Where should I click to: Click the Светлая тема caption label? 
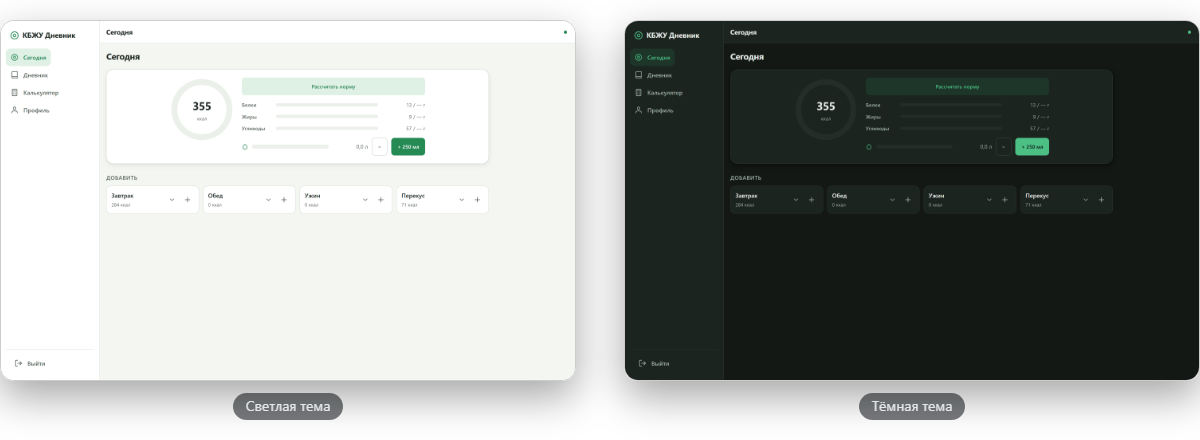pyautogui.click(x=288, y=406)
